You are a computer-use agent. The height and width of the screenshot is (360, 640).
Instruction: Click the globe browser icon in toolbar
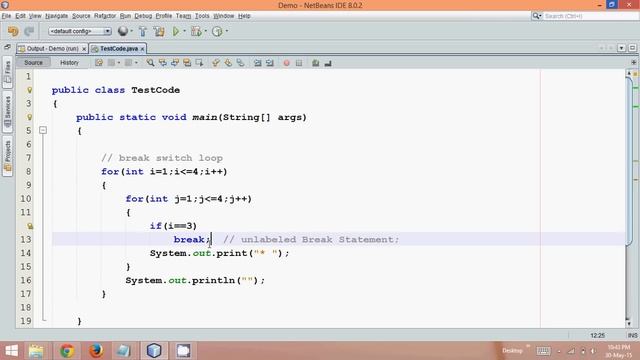tap(122, 31)
